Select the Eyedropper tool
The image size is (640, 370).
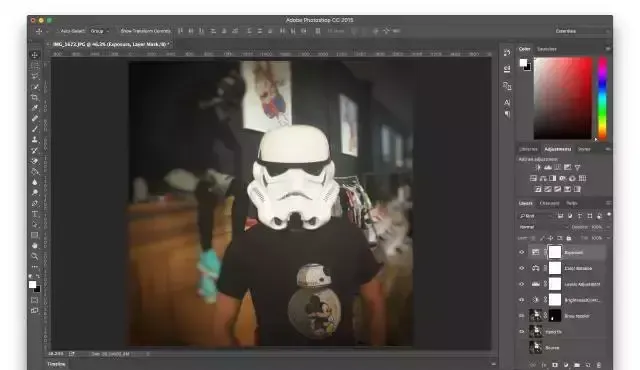(35, 108)
